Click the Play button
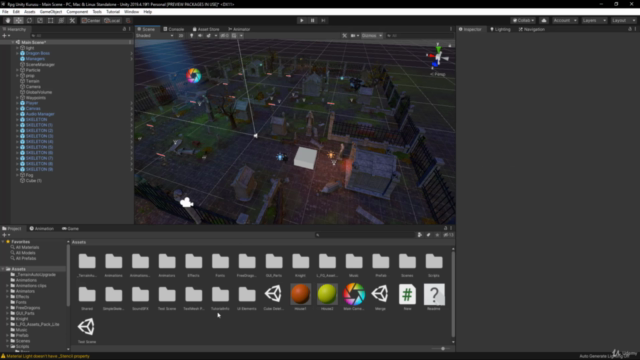Screen dimensions: 640x360 [302, 20]
